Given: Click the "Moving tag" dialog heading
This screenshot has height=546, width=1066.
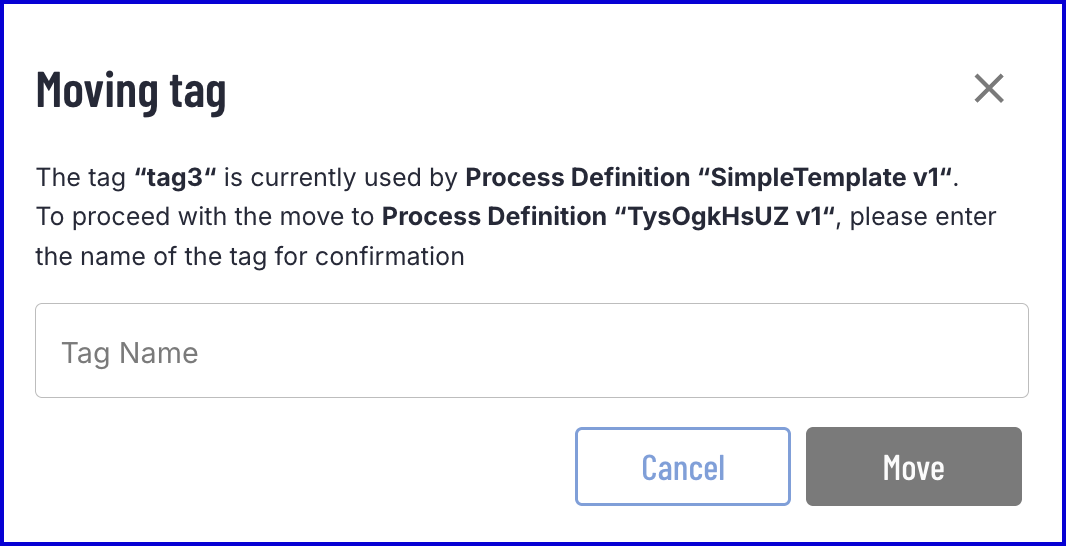Looking at the screenshot, I should pos(131,90).
